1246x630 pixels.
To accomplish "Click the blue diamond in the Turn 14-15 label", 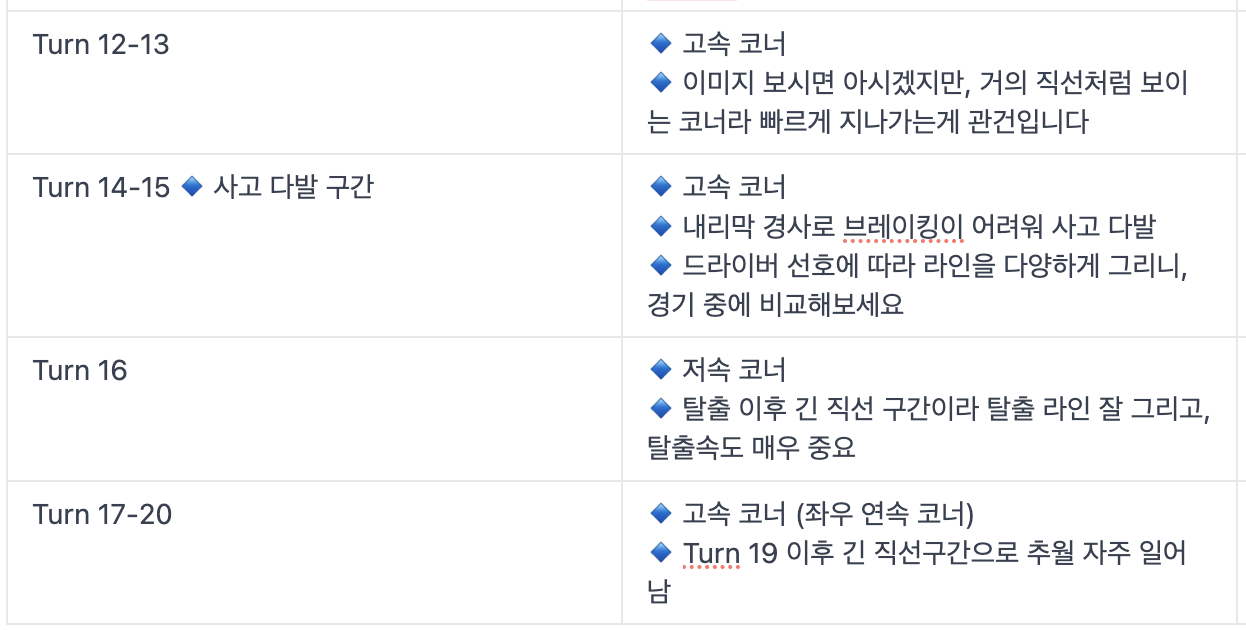I will click(193, 187).
